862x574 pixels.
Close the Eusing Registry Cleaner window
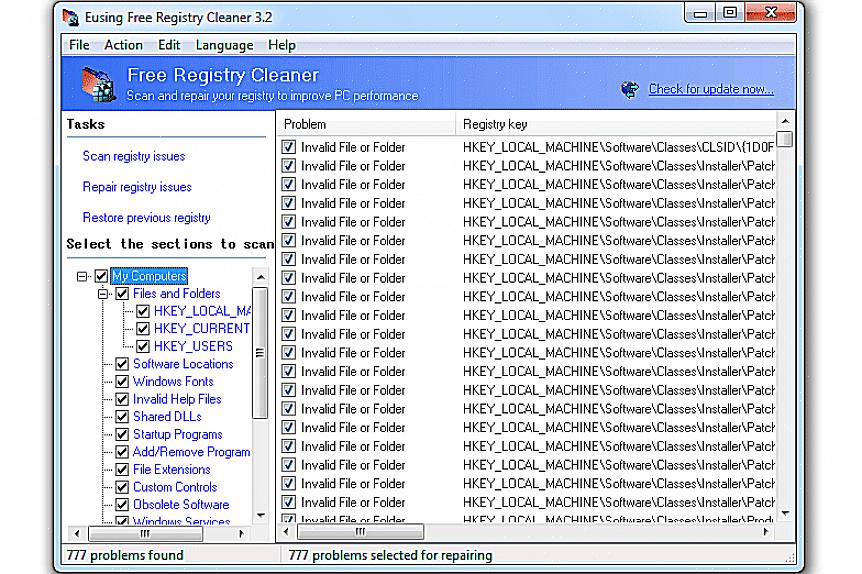coord(771,13)
